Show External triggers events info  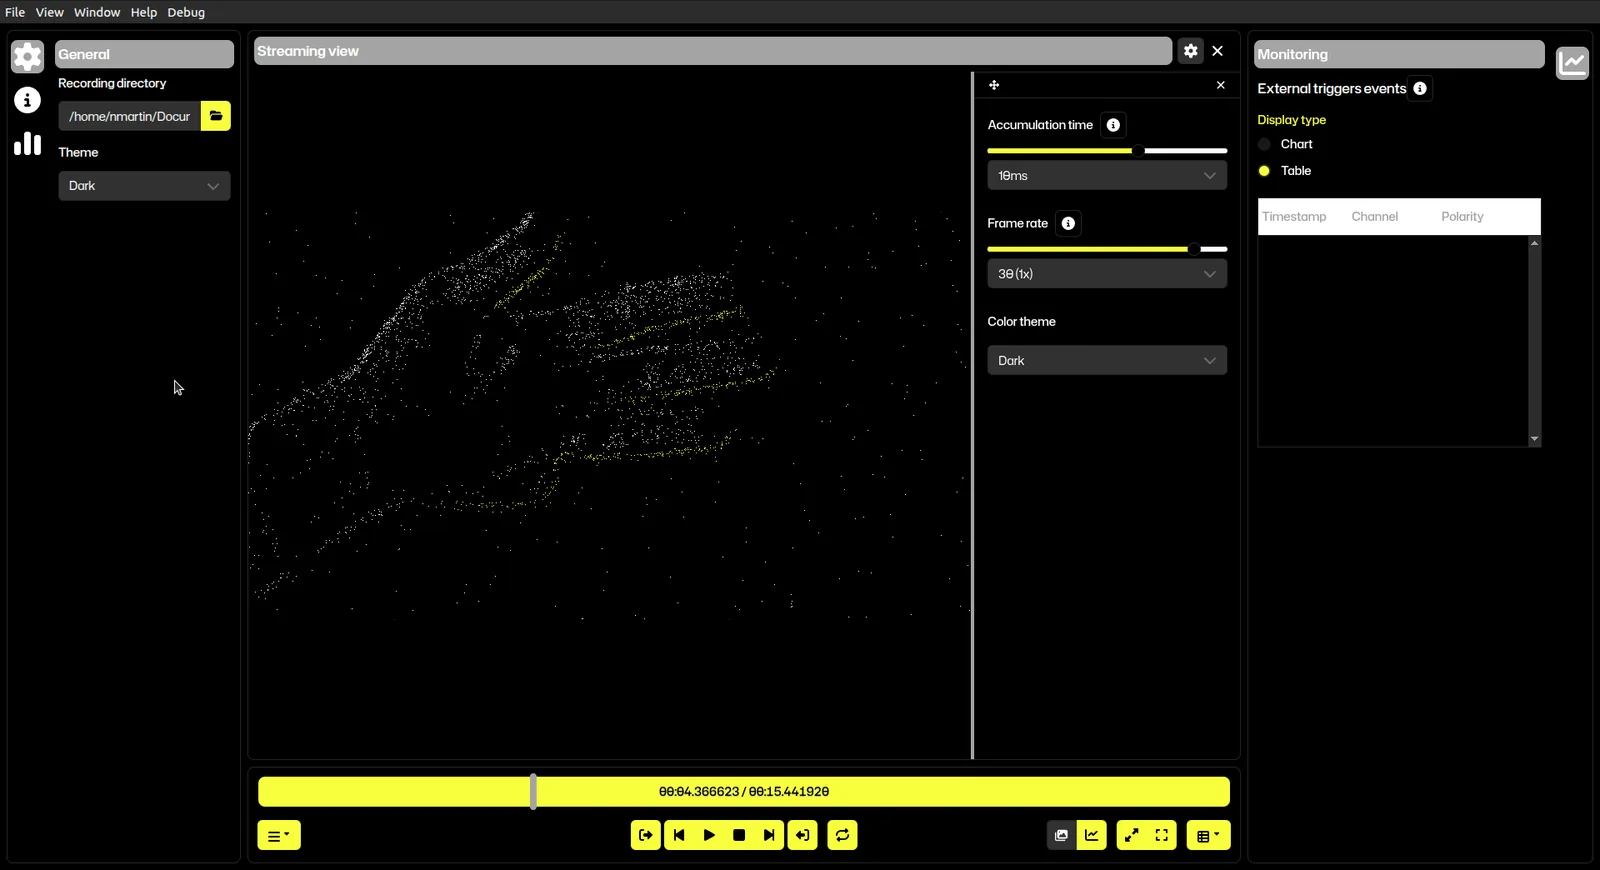(1420, 89)
